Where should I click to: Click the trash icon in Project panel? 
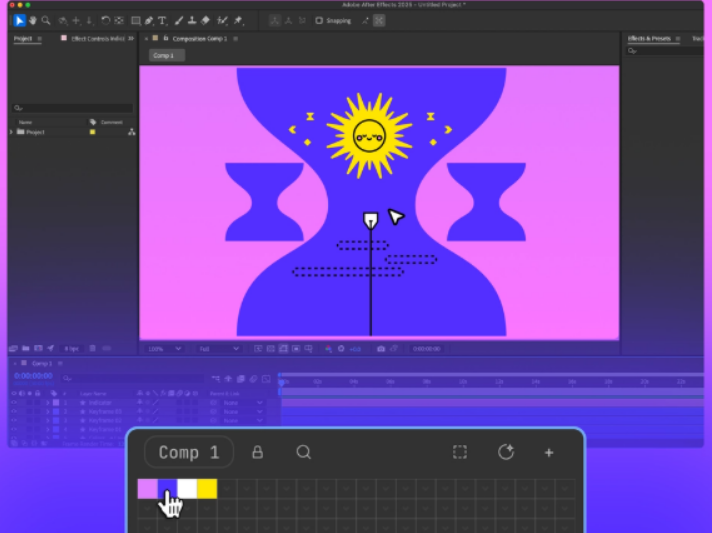coord(93,348)
